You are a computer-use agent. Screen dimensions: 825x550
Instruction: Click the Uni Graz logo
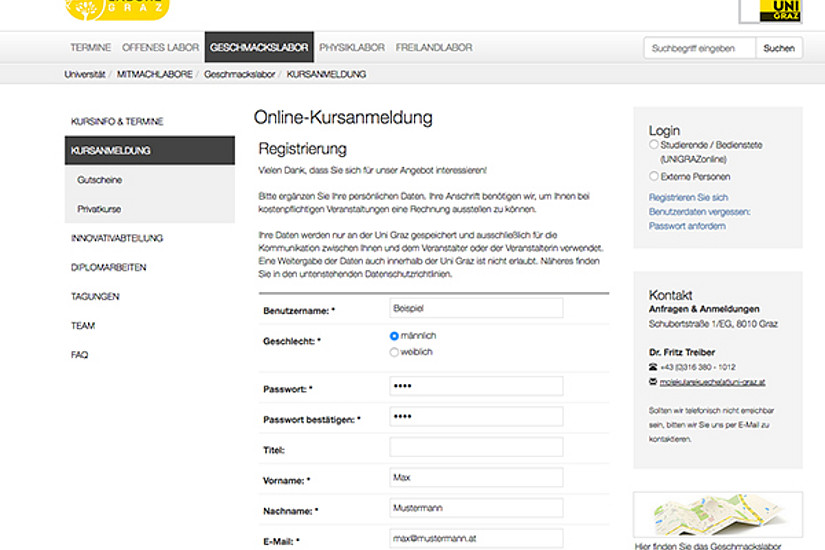[x=771, y=11]
